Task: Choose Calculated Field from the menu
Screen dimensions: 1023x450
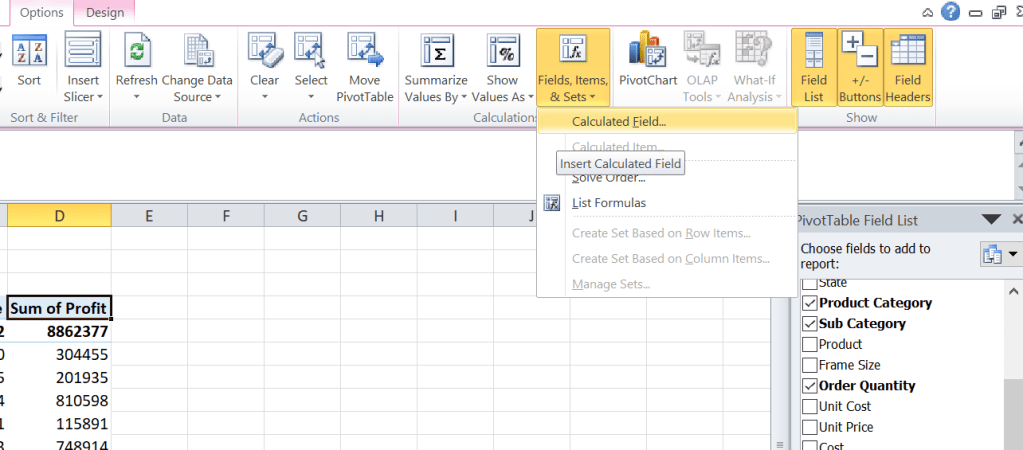Action: point(619,122)
